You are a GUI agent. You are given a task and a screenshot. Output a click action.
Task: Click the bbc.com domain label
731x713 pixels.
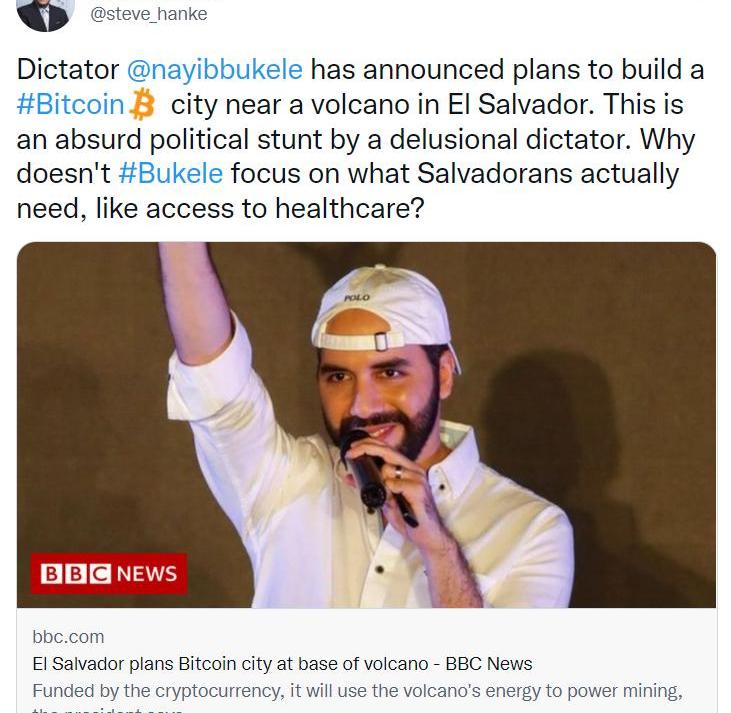point(68,636)
